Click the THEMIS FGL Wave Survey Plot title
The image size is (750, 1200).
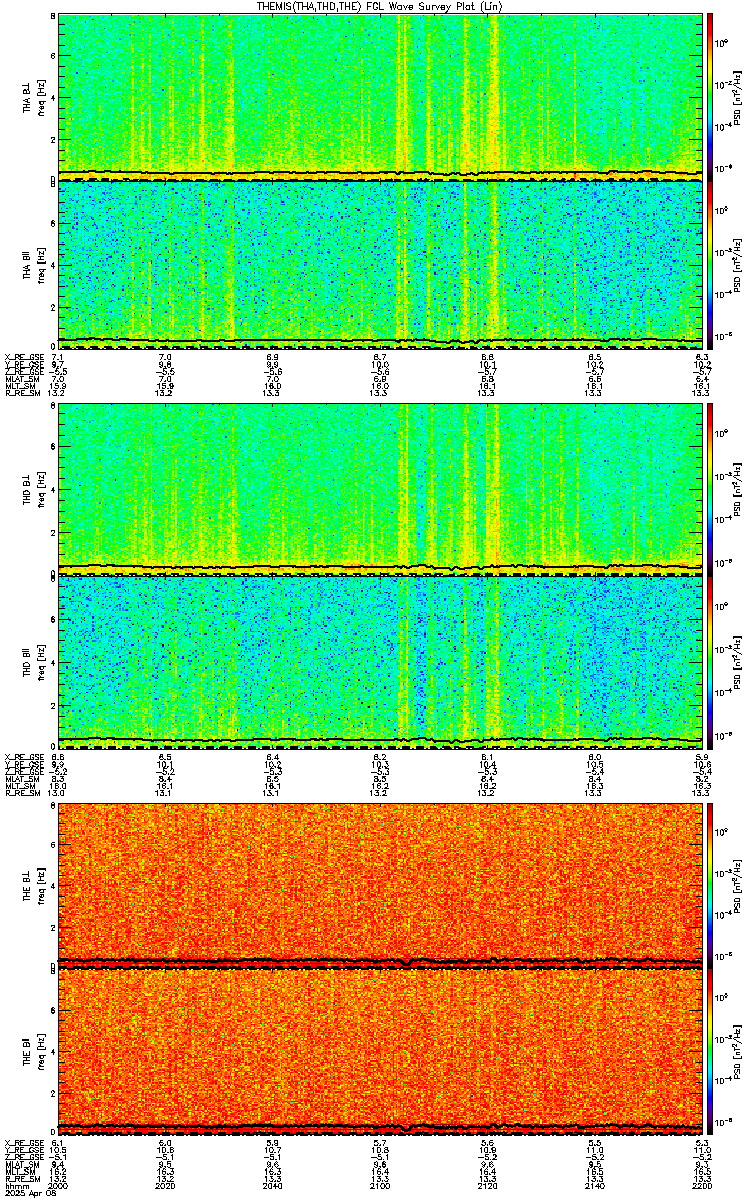click(x=380, y=6)
